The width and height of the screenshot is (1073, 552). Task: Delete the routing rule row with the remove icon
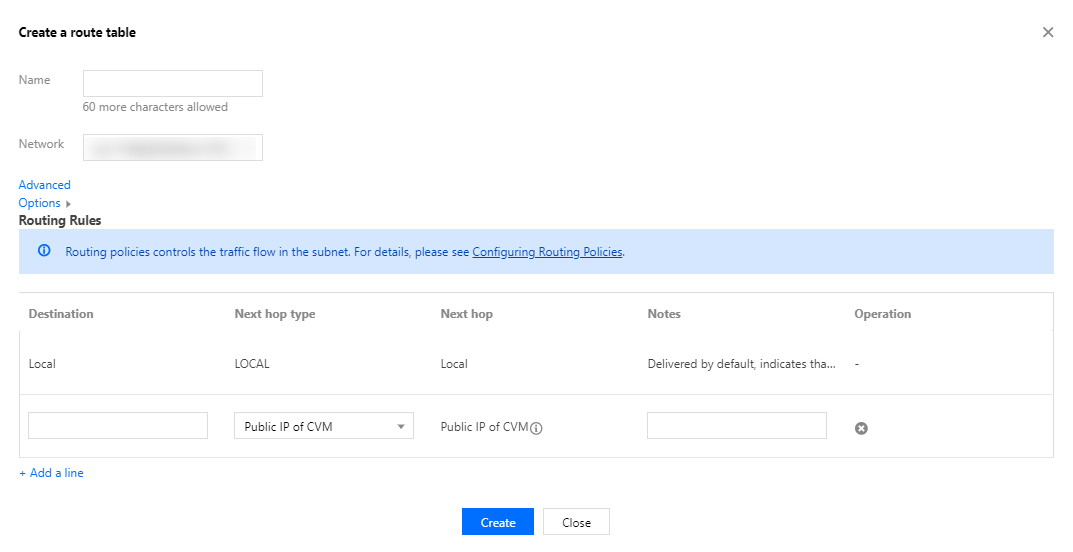pos(861,428)
